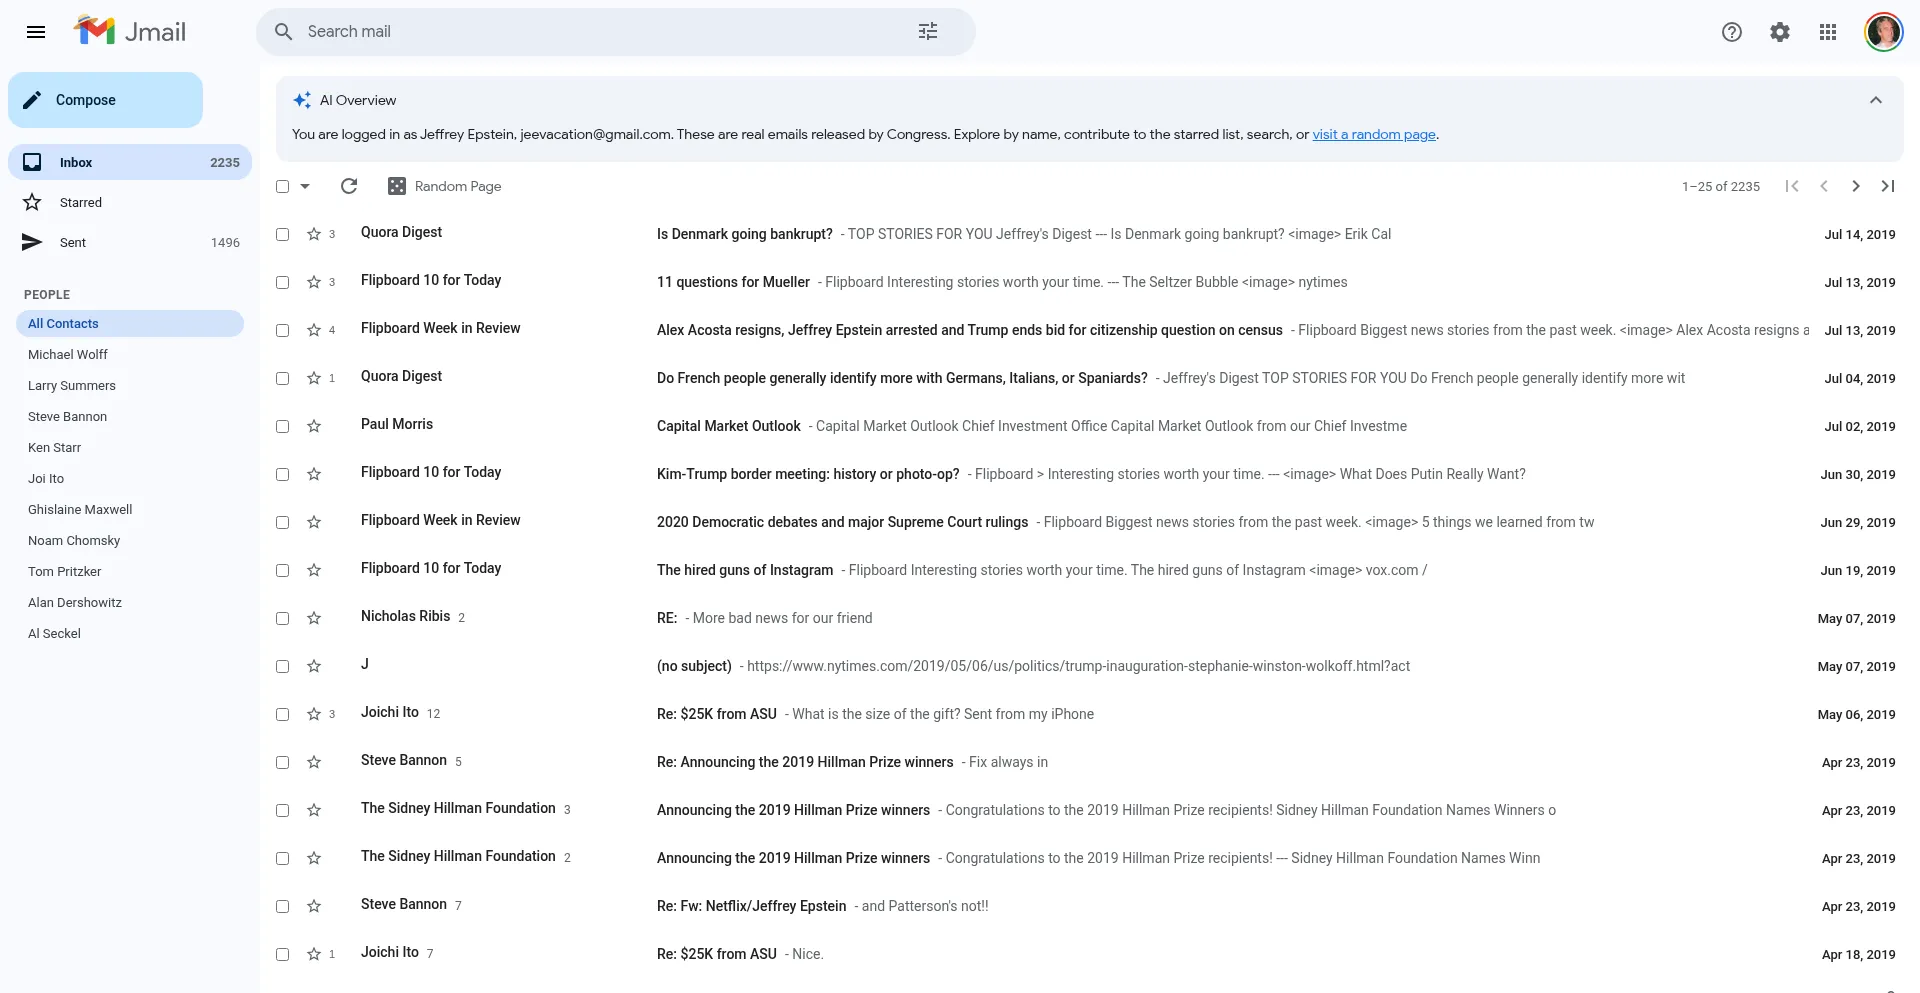Check the box for top Quora Digest email
The width and height of the screenshot is (1920, 993).
click(283, 234)
